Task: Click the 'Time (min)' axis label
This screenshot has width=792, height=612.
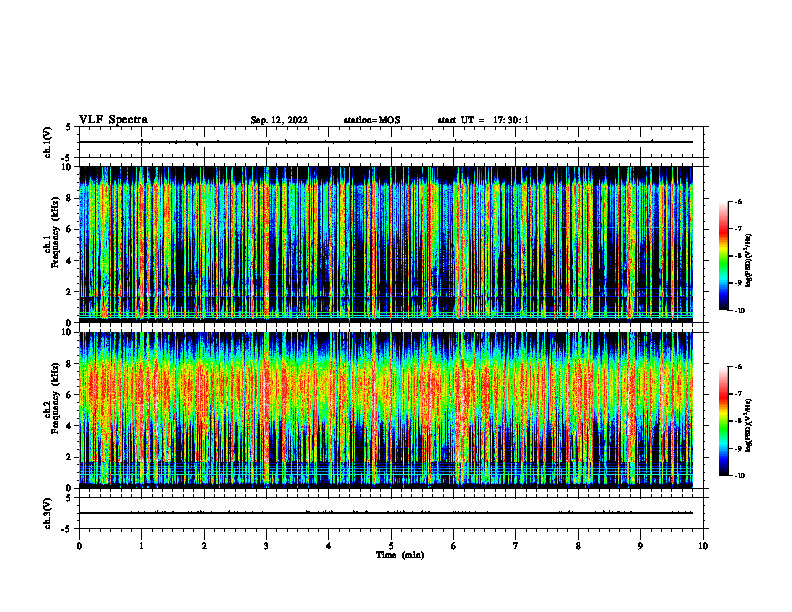Action: tap(400, 555)
